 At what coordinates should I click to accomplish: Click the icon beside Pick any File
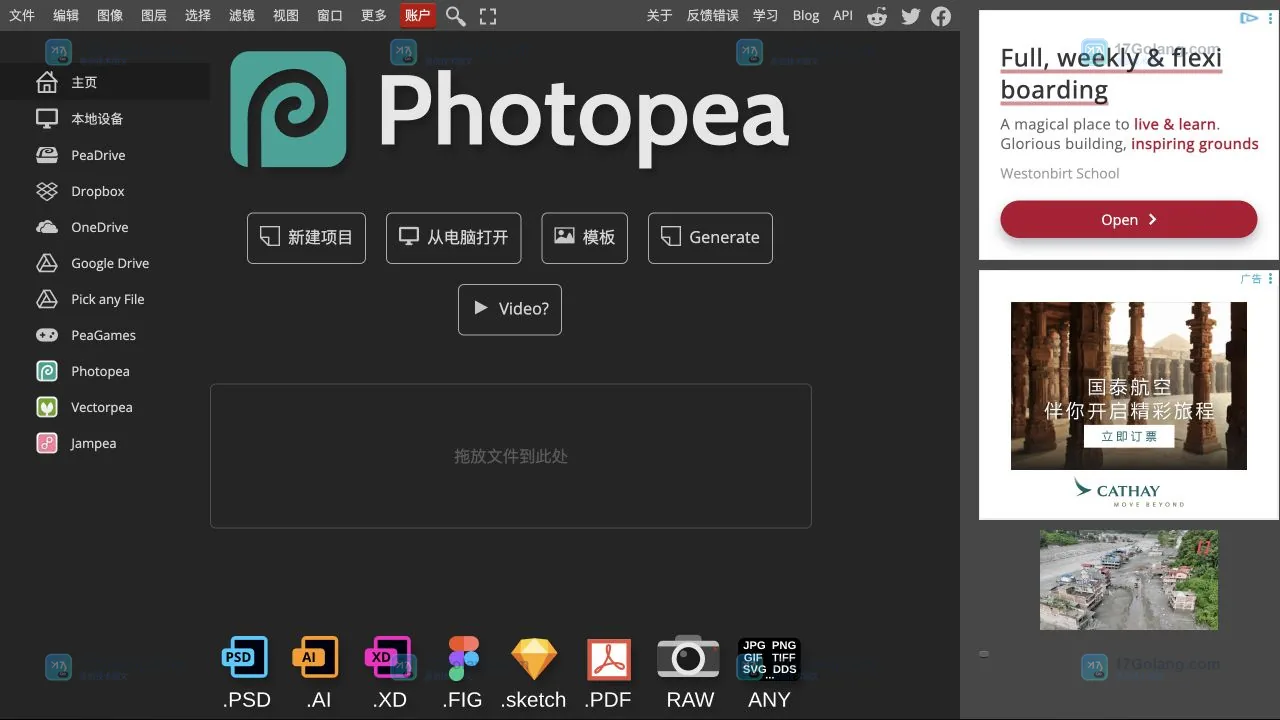tap(47, 299)
